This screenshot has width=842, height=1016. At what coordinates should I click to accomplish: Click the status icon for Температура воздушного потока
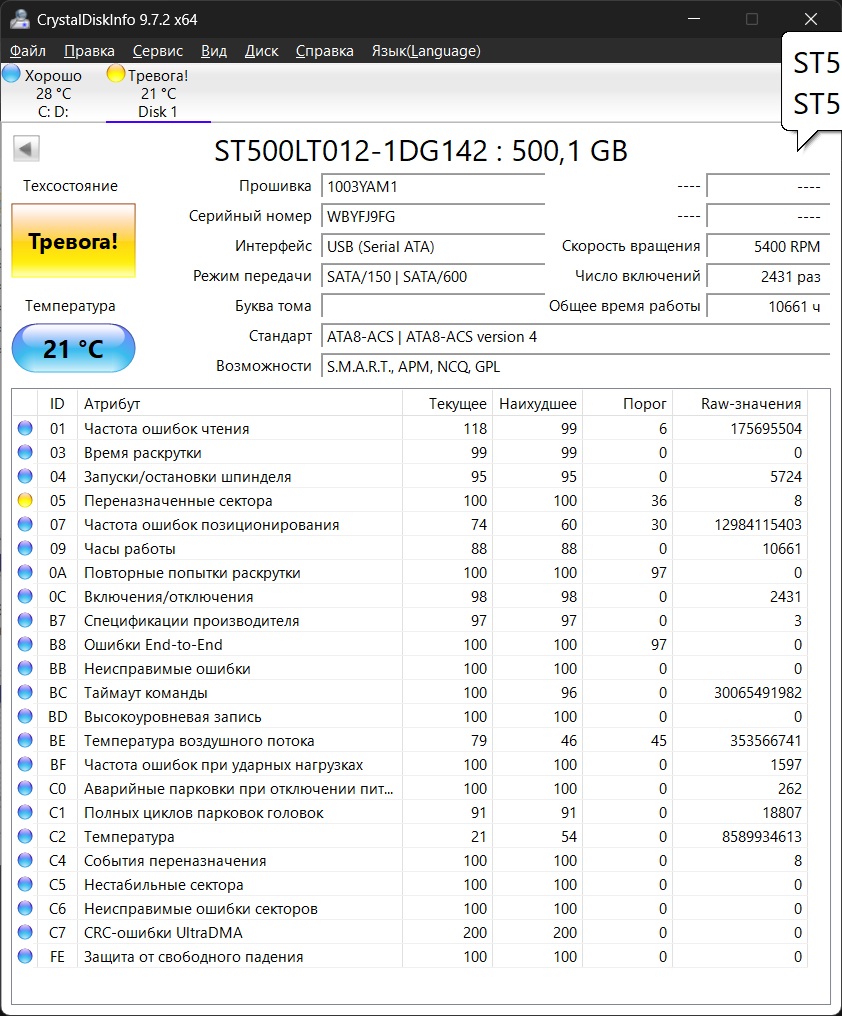point(25,740)
